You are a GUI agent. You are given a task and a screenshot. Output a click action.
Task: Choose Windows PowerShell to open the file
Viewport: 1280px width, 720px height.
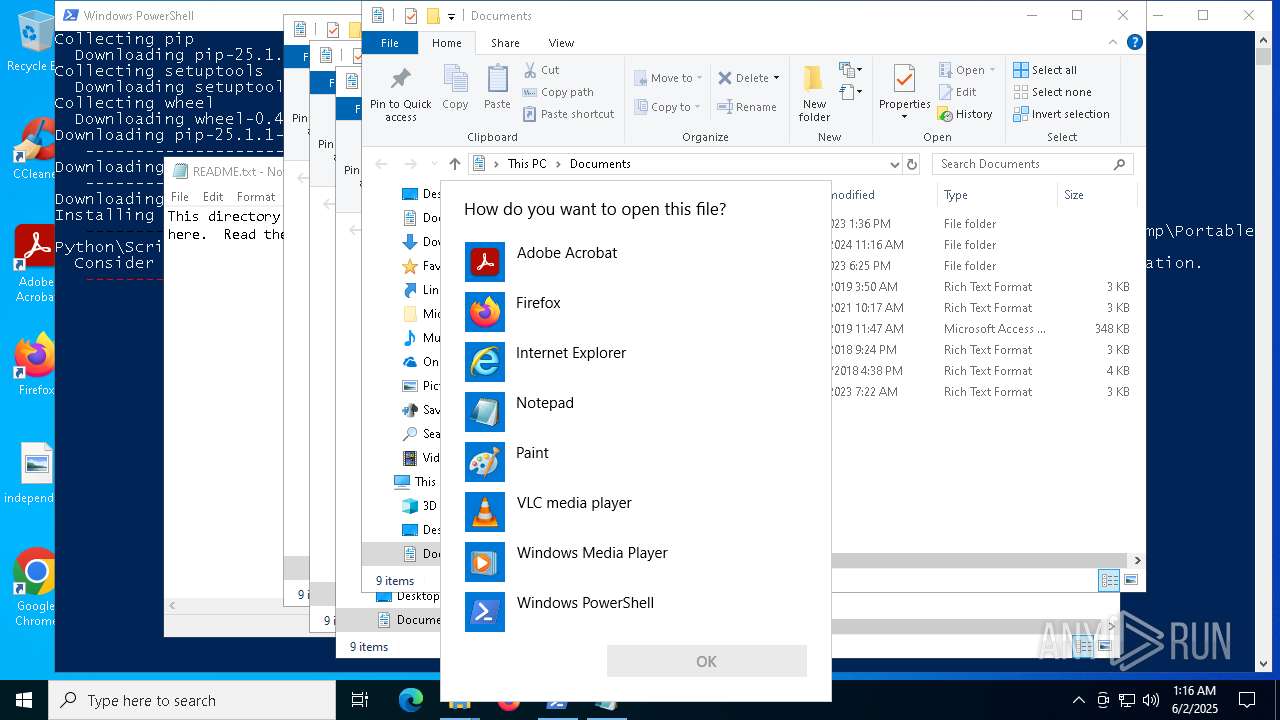coord(635,611)
